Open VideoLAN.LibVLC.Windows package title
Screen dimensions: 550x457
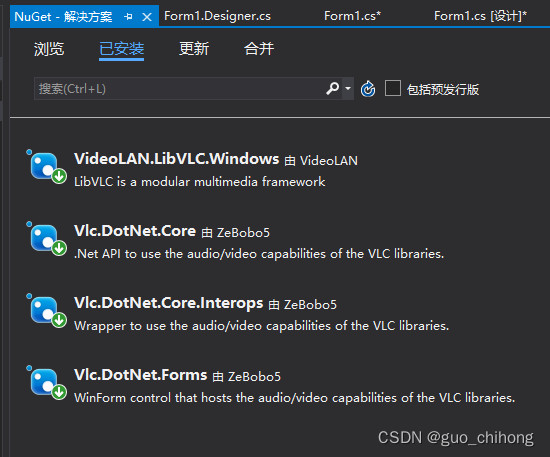click(176, 159)
